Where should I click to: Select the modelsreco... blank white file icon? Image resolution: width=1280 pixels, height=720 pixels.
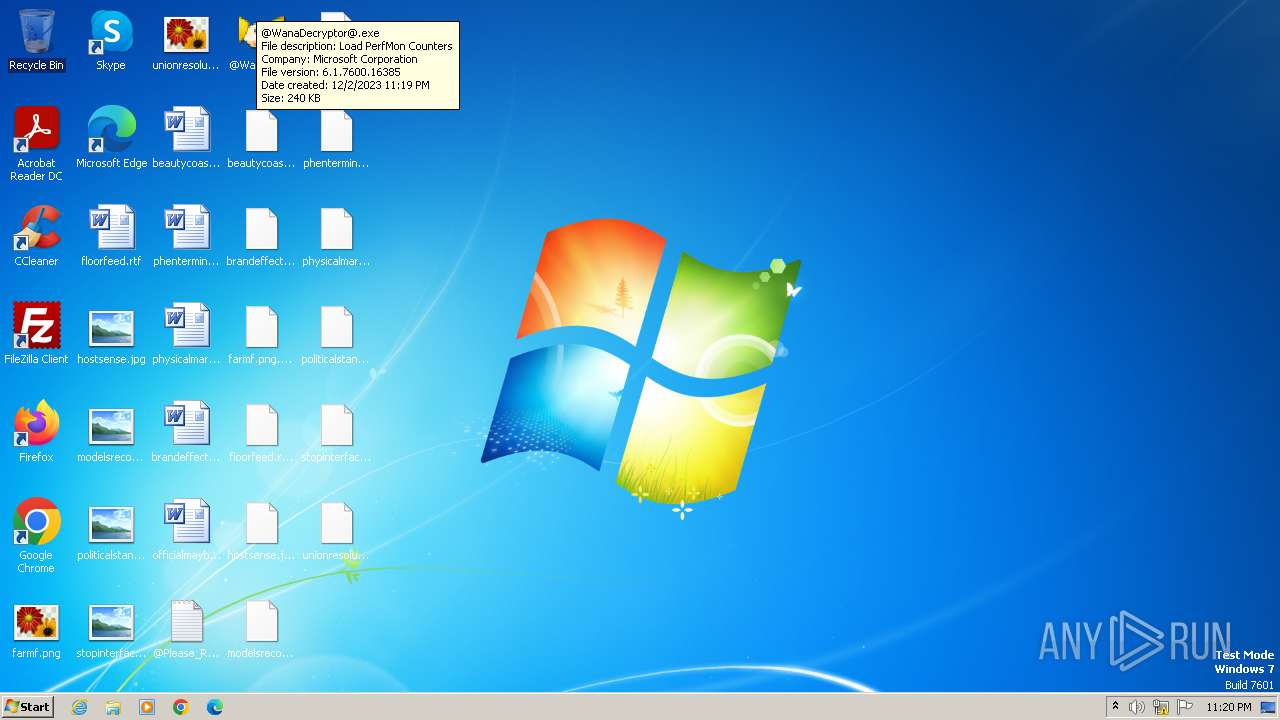click(x=261, y=627)
